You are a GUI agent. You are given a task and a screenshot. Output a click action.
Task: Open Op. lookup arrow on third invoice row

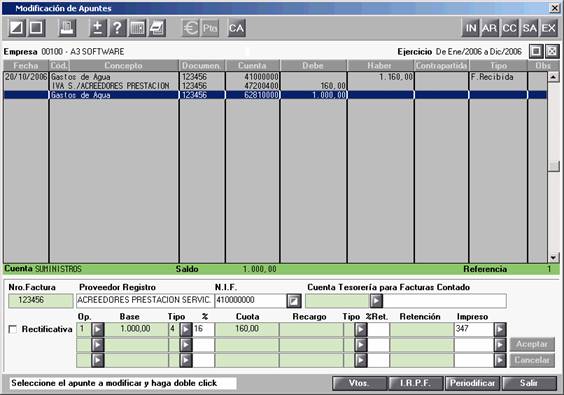97,360
